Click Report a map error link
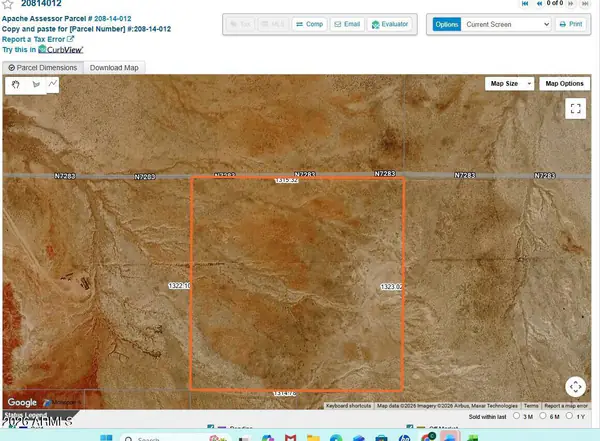The height and width of the screenshot is (441, 600). click(x=566, y=406)
